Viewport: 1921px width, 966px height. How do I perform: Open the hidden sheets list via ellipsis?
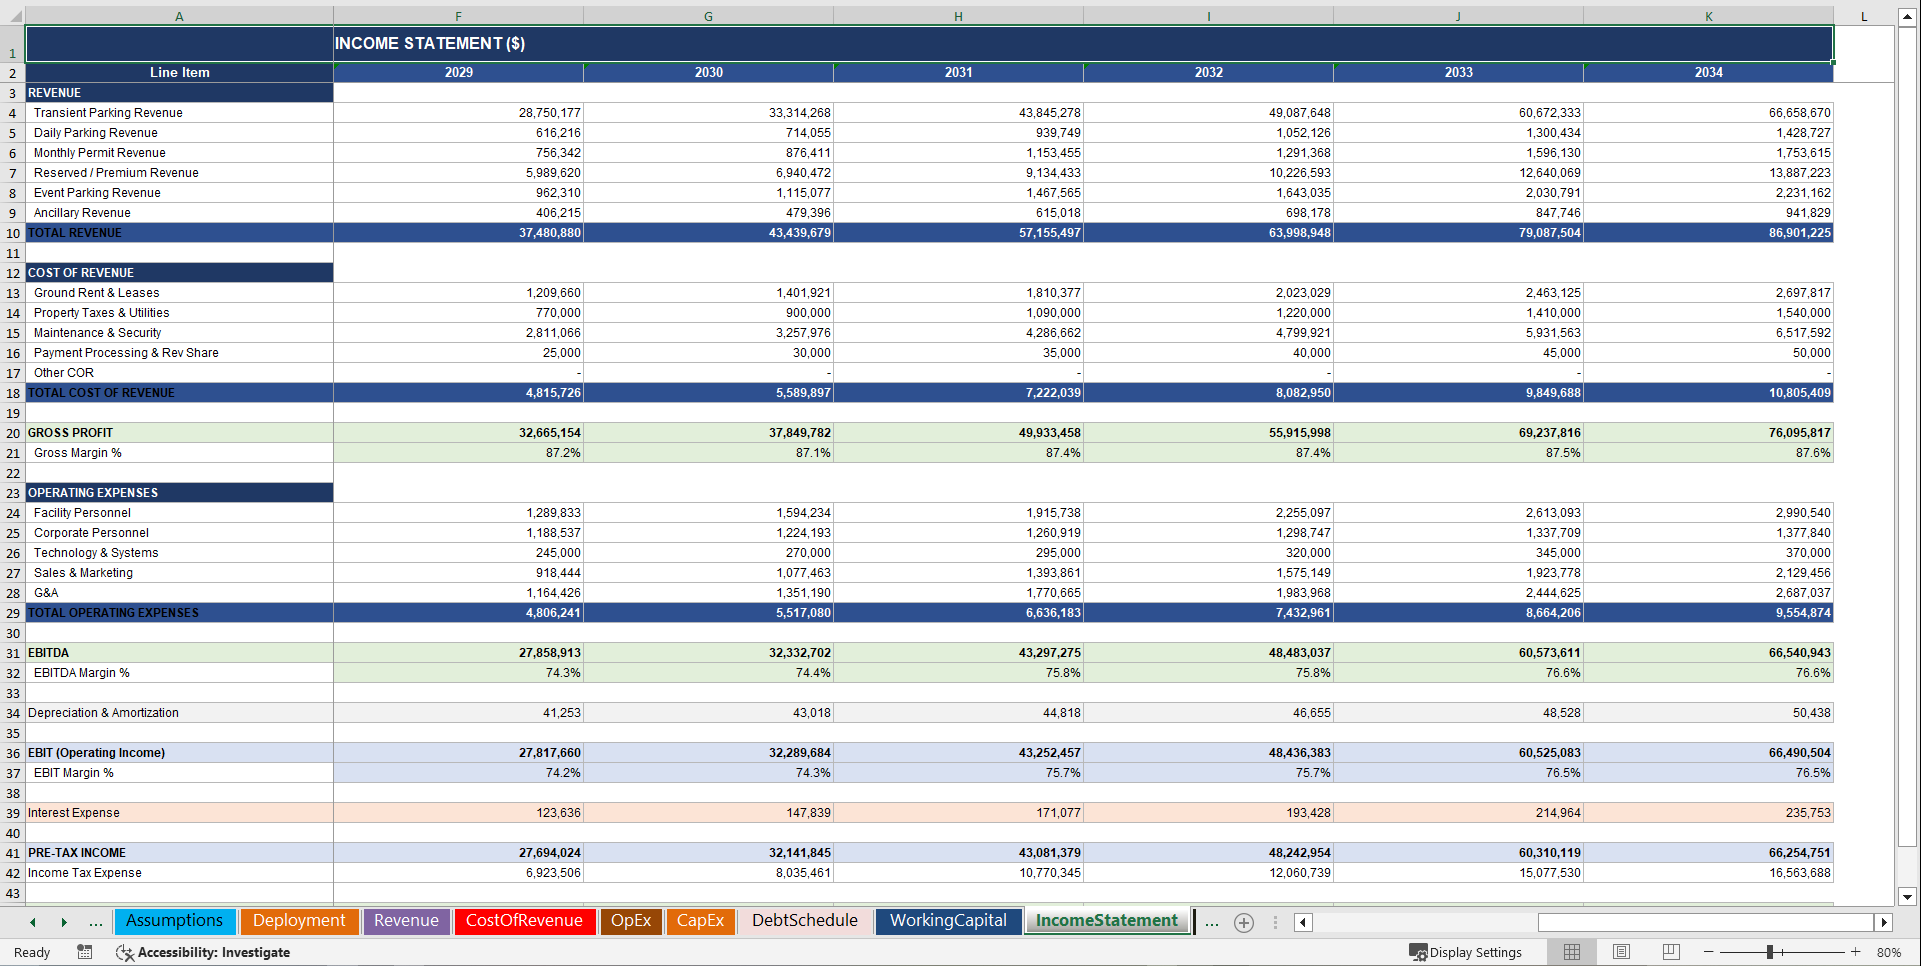(x=96, y=922)
